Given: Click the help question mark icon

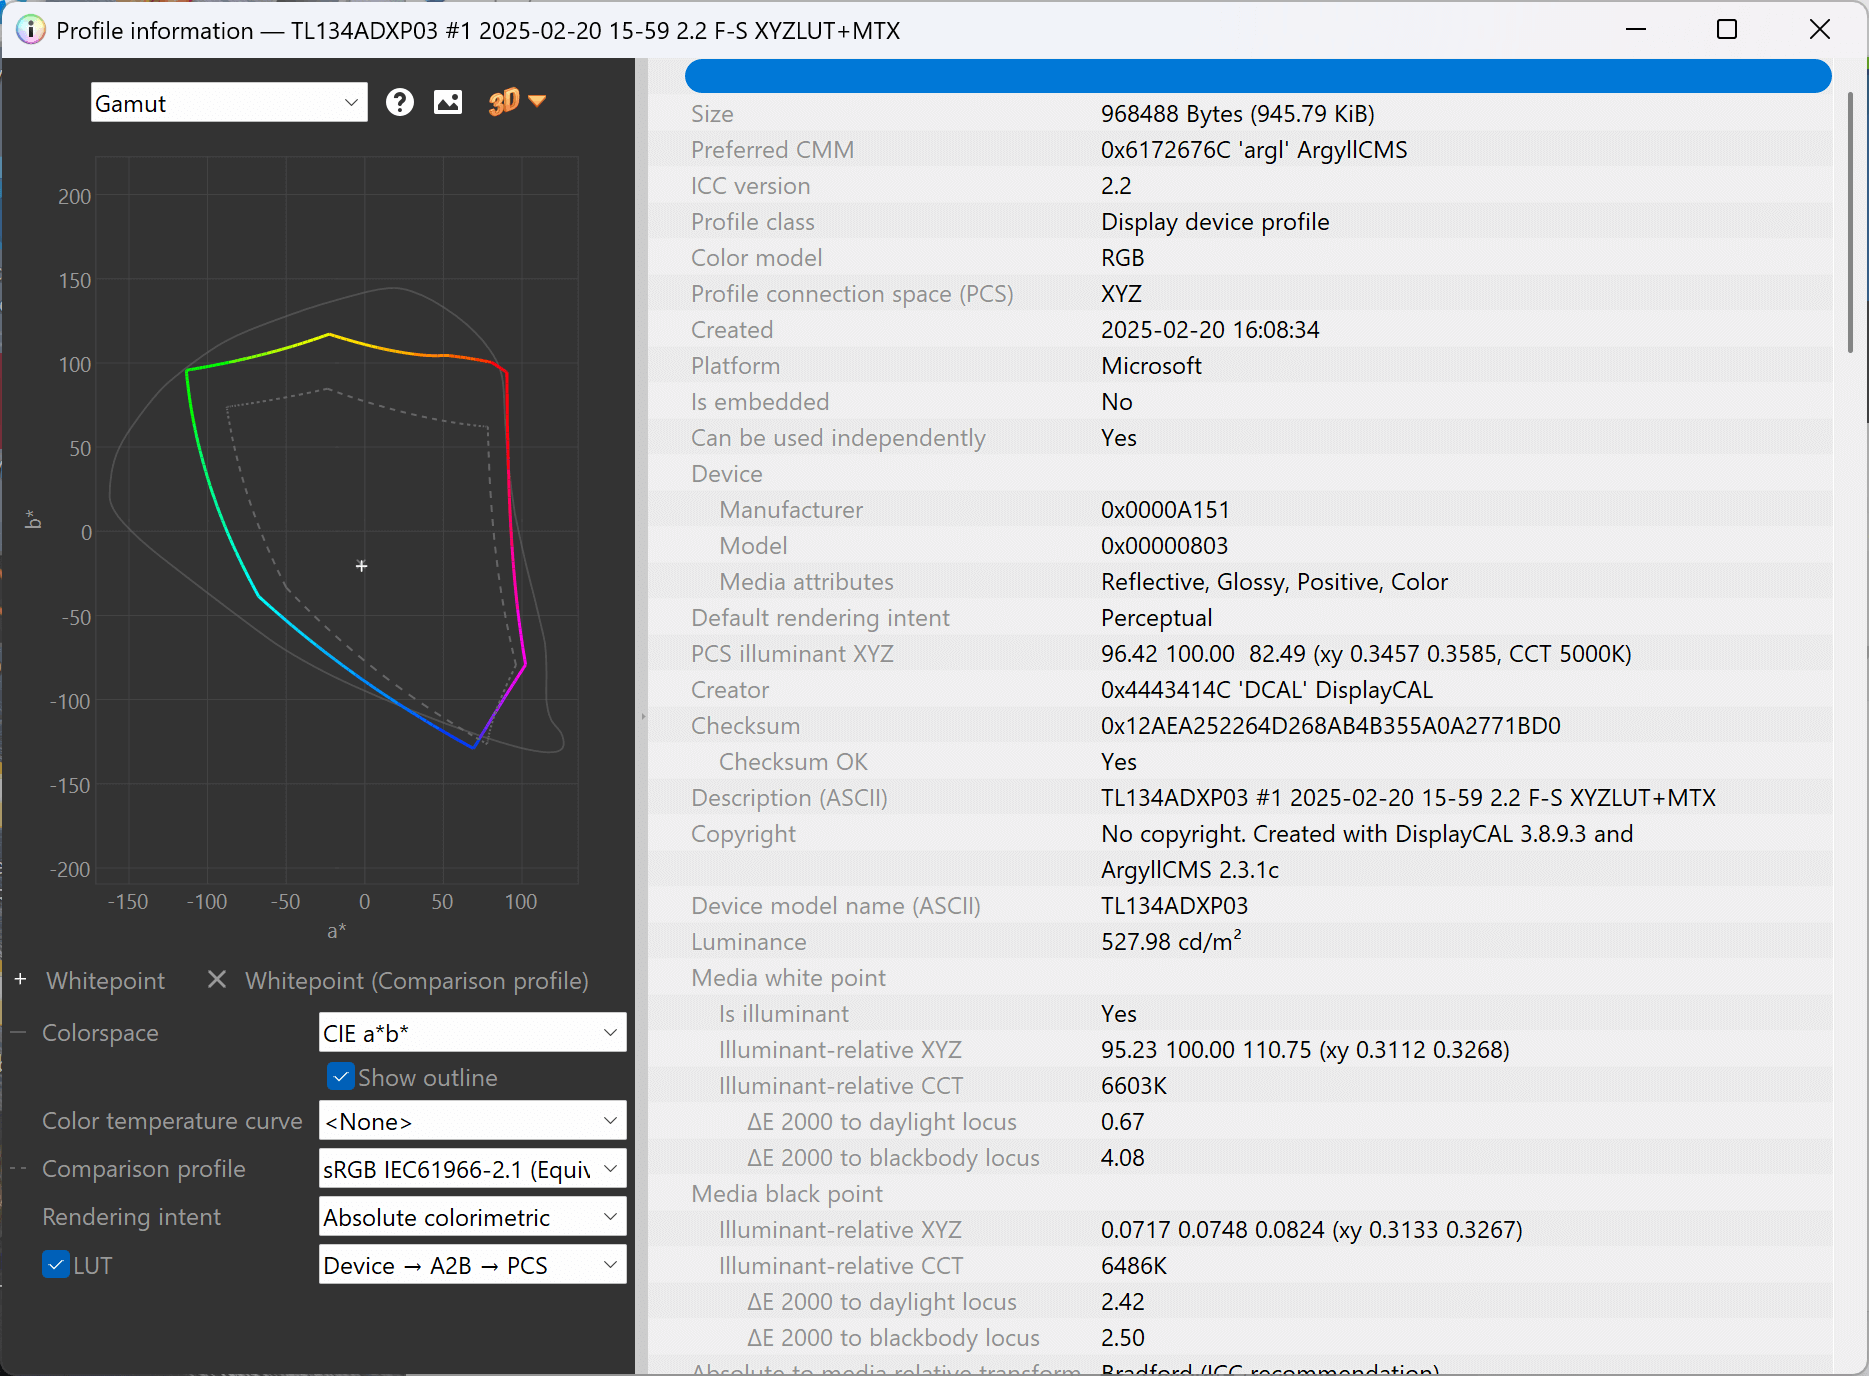Looking at the screenshot, I should (x=400, y=102).
